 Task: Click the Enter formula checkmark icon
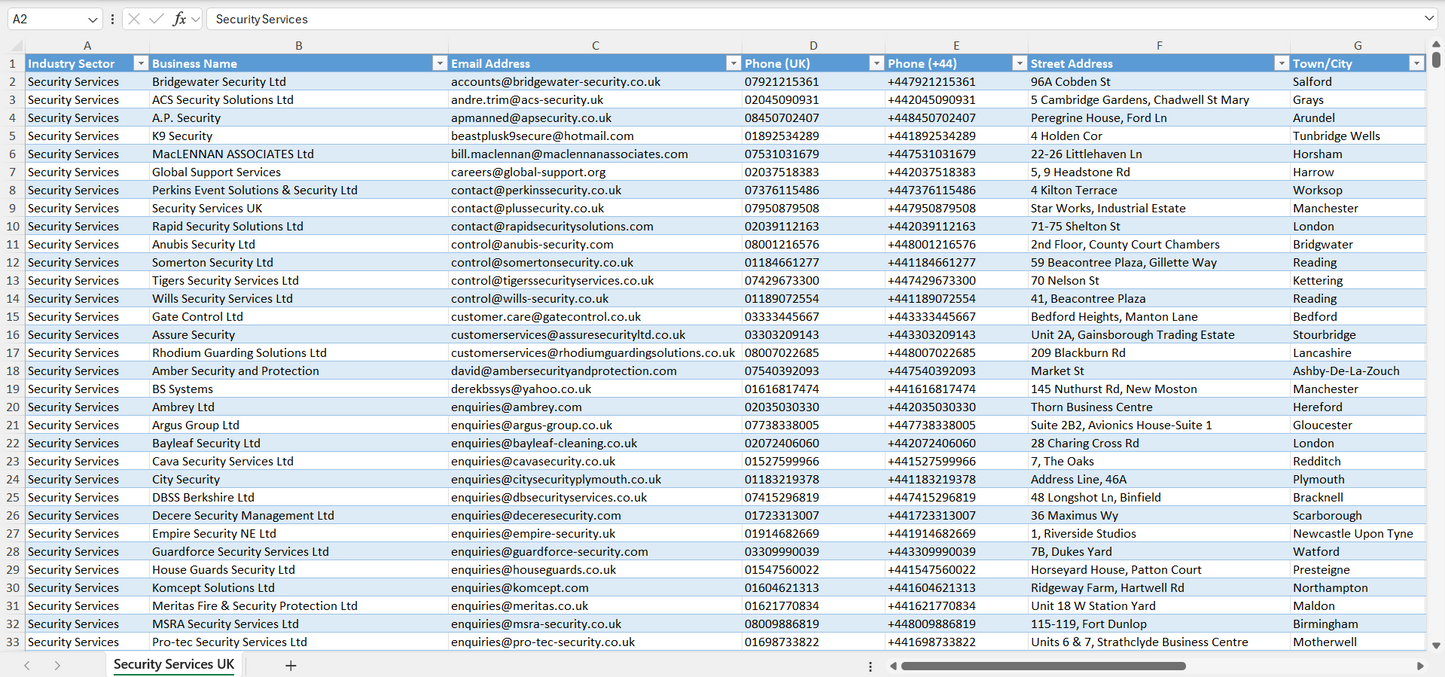click(156, 19)
